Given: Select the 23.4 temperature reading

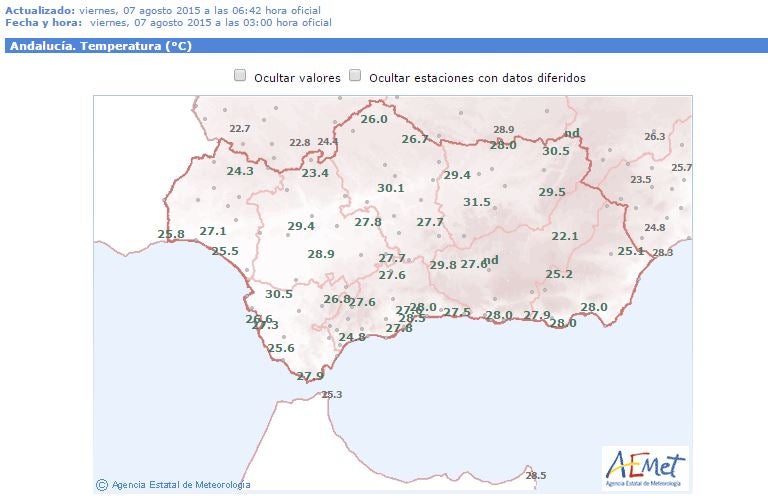Looking at the screenshot, I should (x=315, y=173).
